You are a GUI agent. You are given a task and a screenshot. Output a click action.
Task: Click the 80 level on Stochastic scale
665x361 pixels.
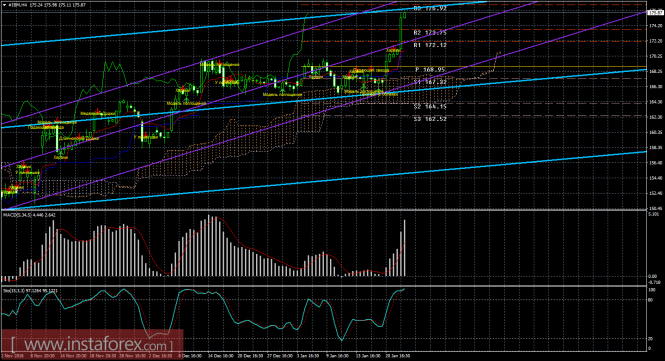pos(652,300)
